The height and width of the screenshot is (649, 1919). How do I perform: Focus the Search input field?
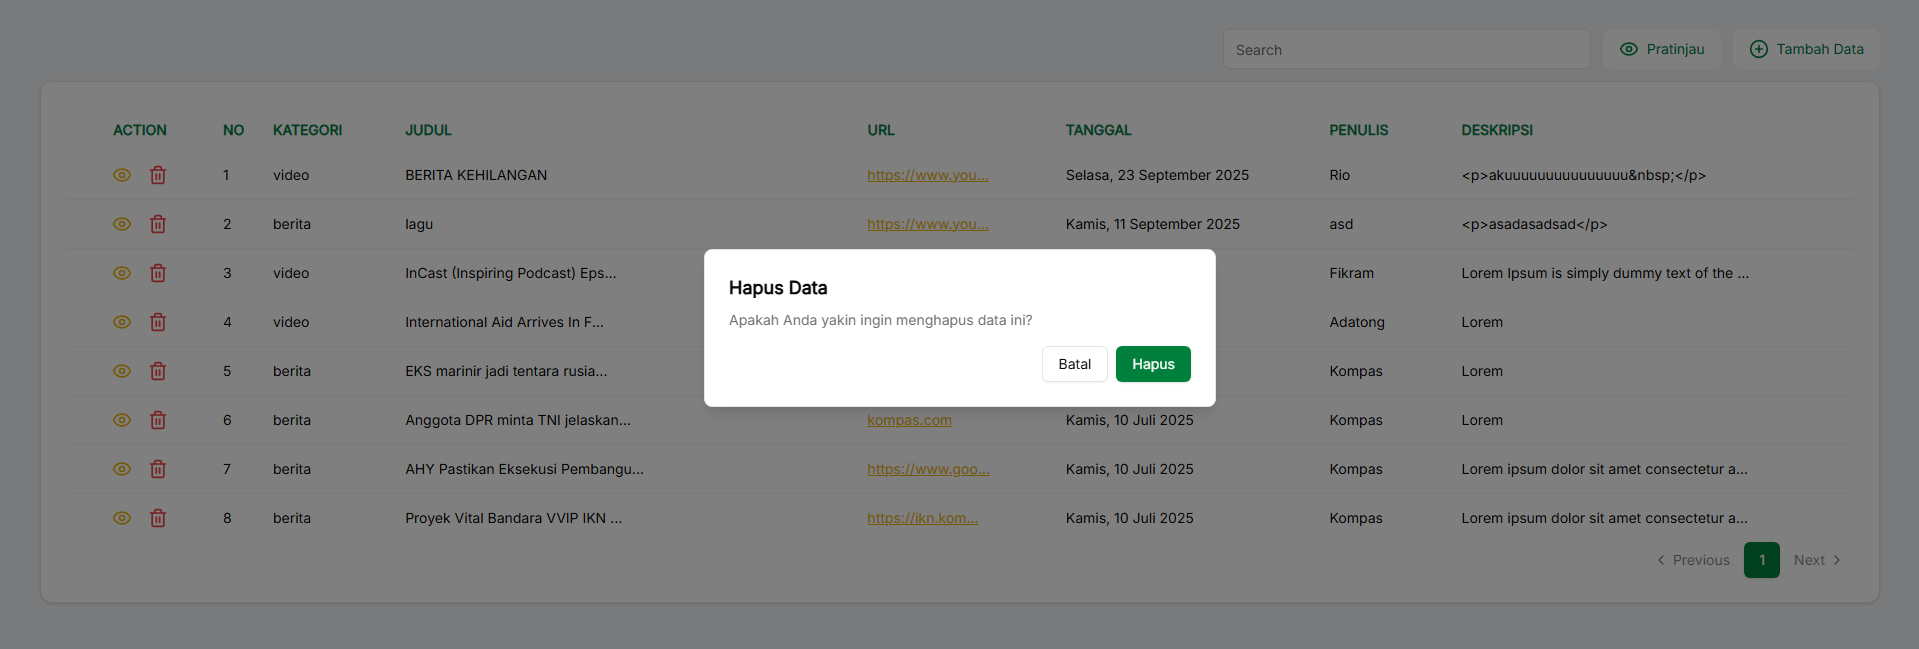click(x=1405, y=50)
